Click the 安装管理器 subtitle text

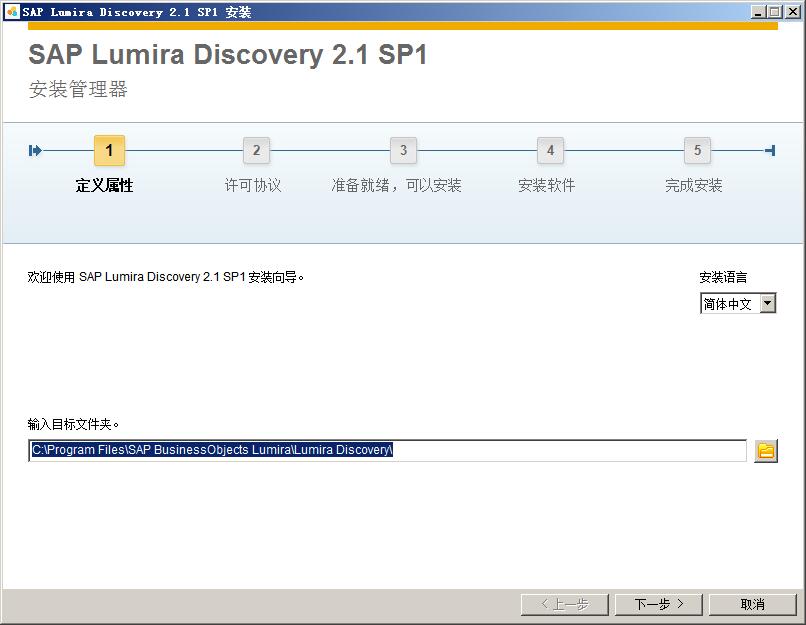point(78,89)
